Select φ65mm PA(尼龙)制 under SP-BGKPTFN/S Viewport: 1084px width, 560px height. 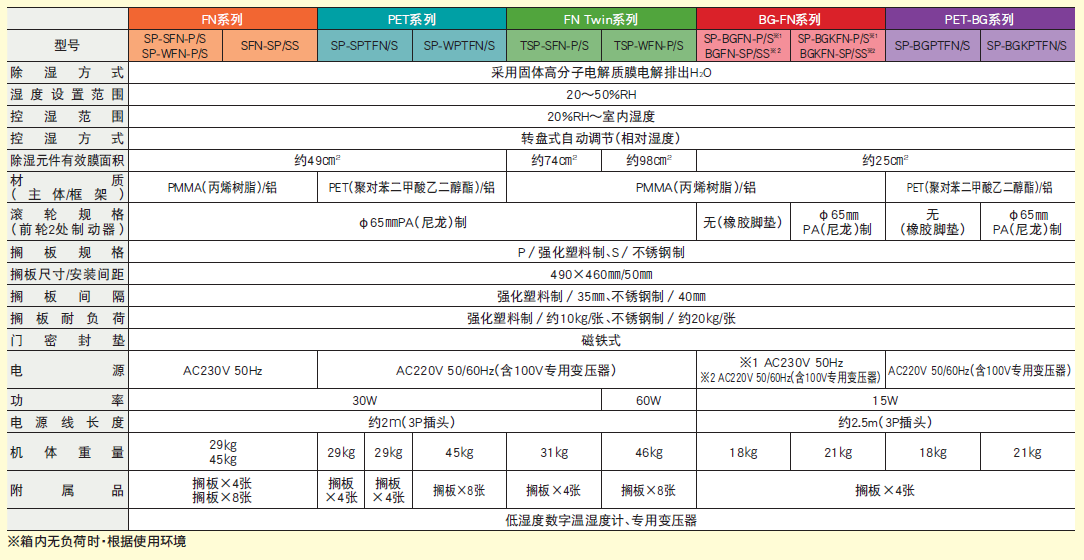pyautogui.click(x=1027, y=223)
